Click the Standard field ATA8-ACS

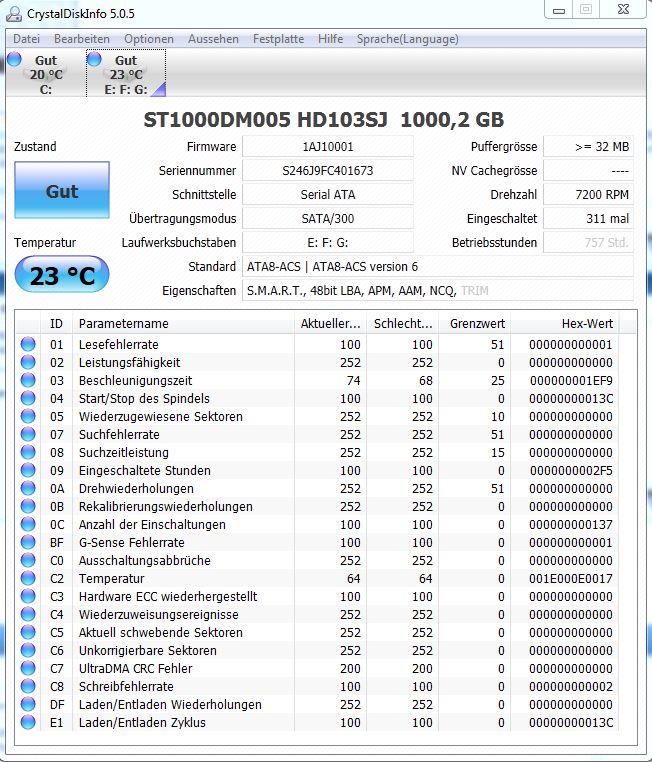(x=438, y=266)
